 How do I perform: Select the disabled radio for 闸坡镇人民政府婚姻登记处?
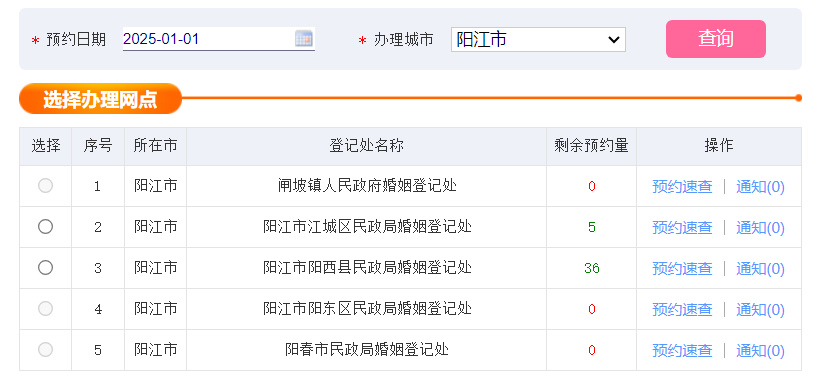(46, 186)
